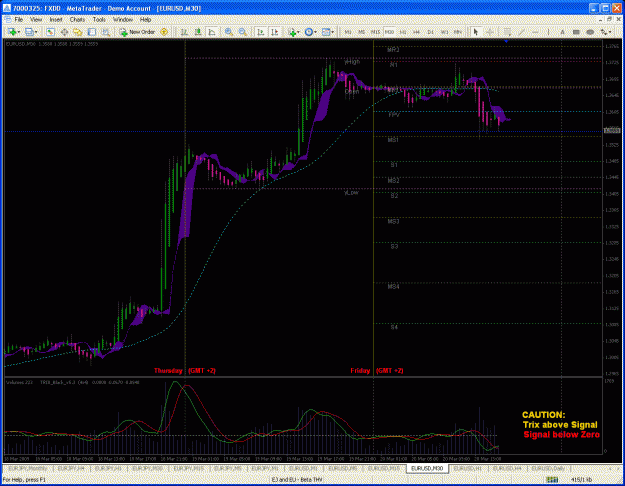The image size is (625, 486).
Task: Click the New Order button
Action: pyautogui.click(x=138, y=32)
